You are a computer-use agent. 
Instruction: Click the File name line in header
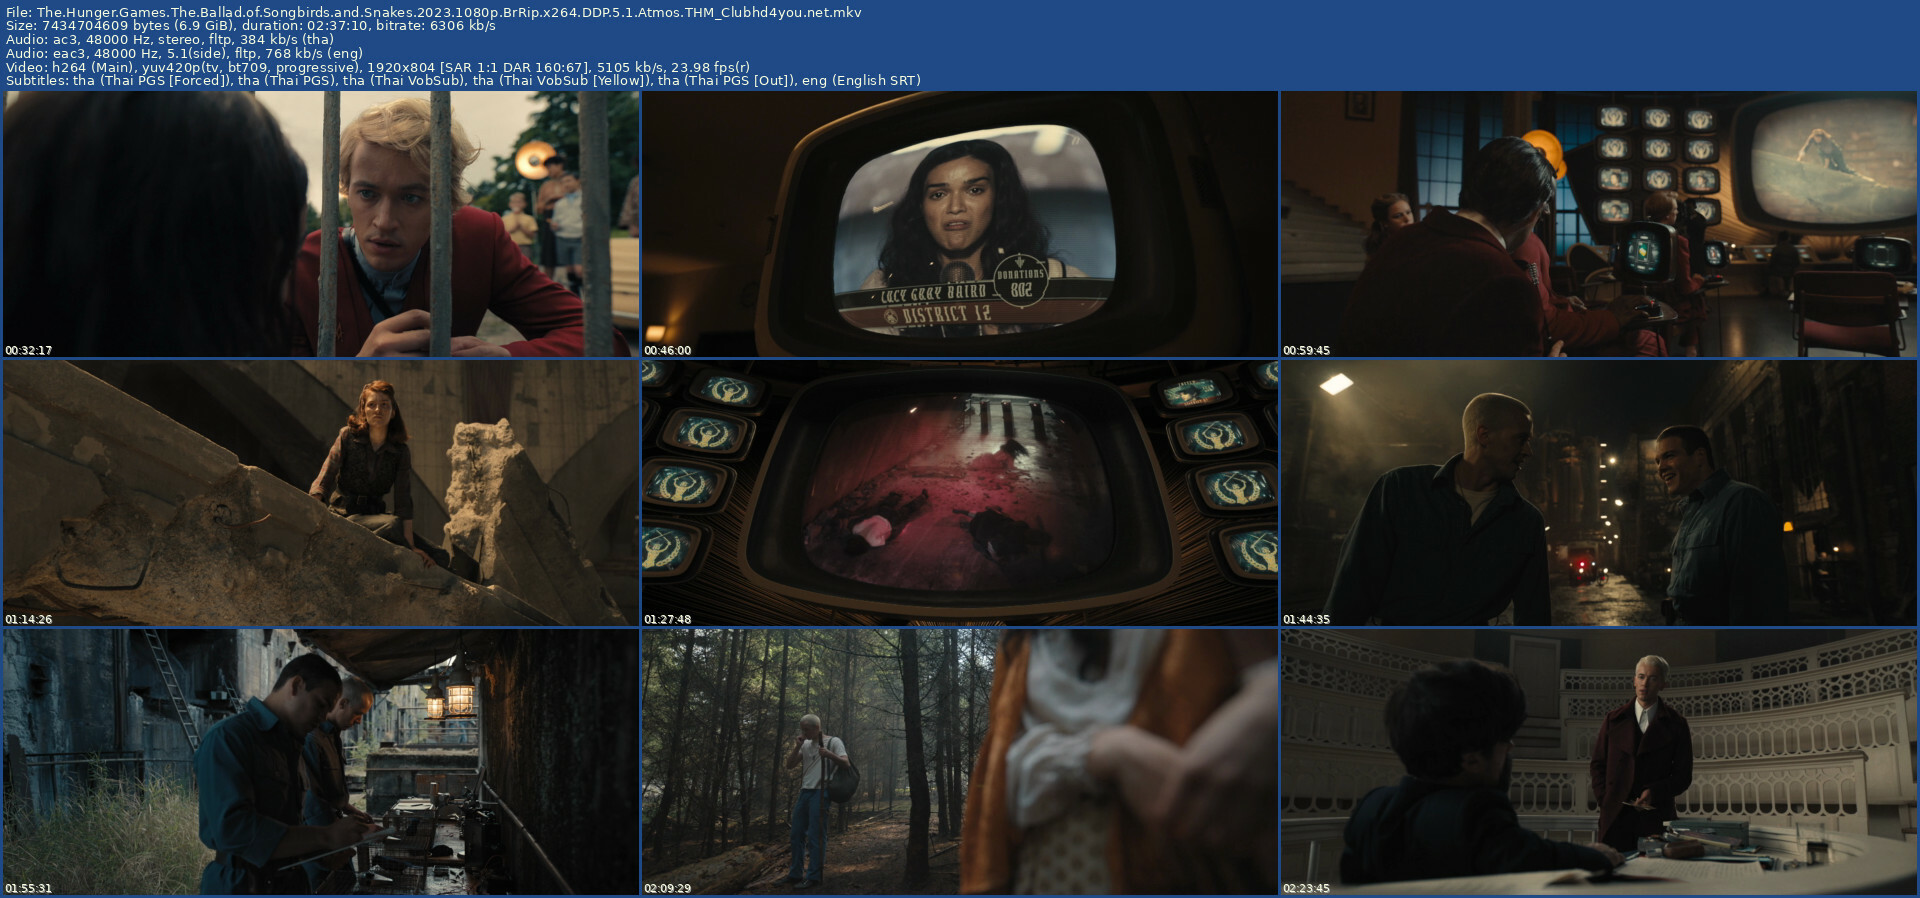coord(433,13)
